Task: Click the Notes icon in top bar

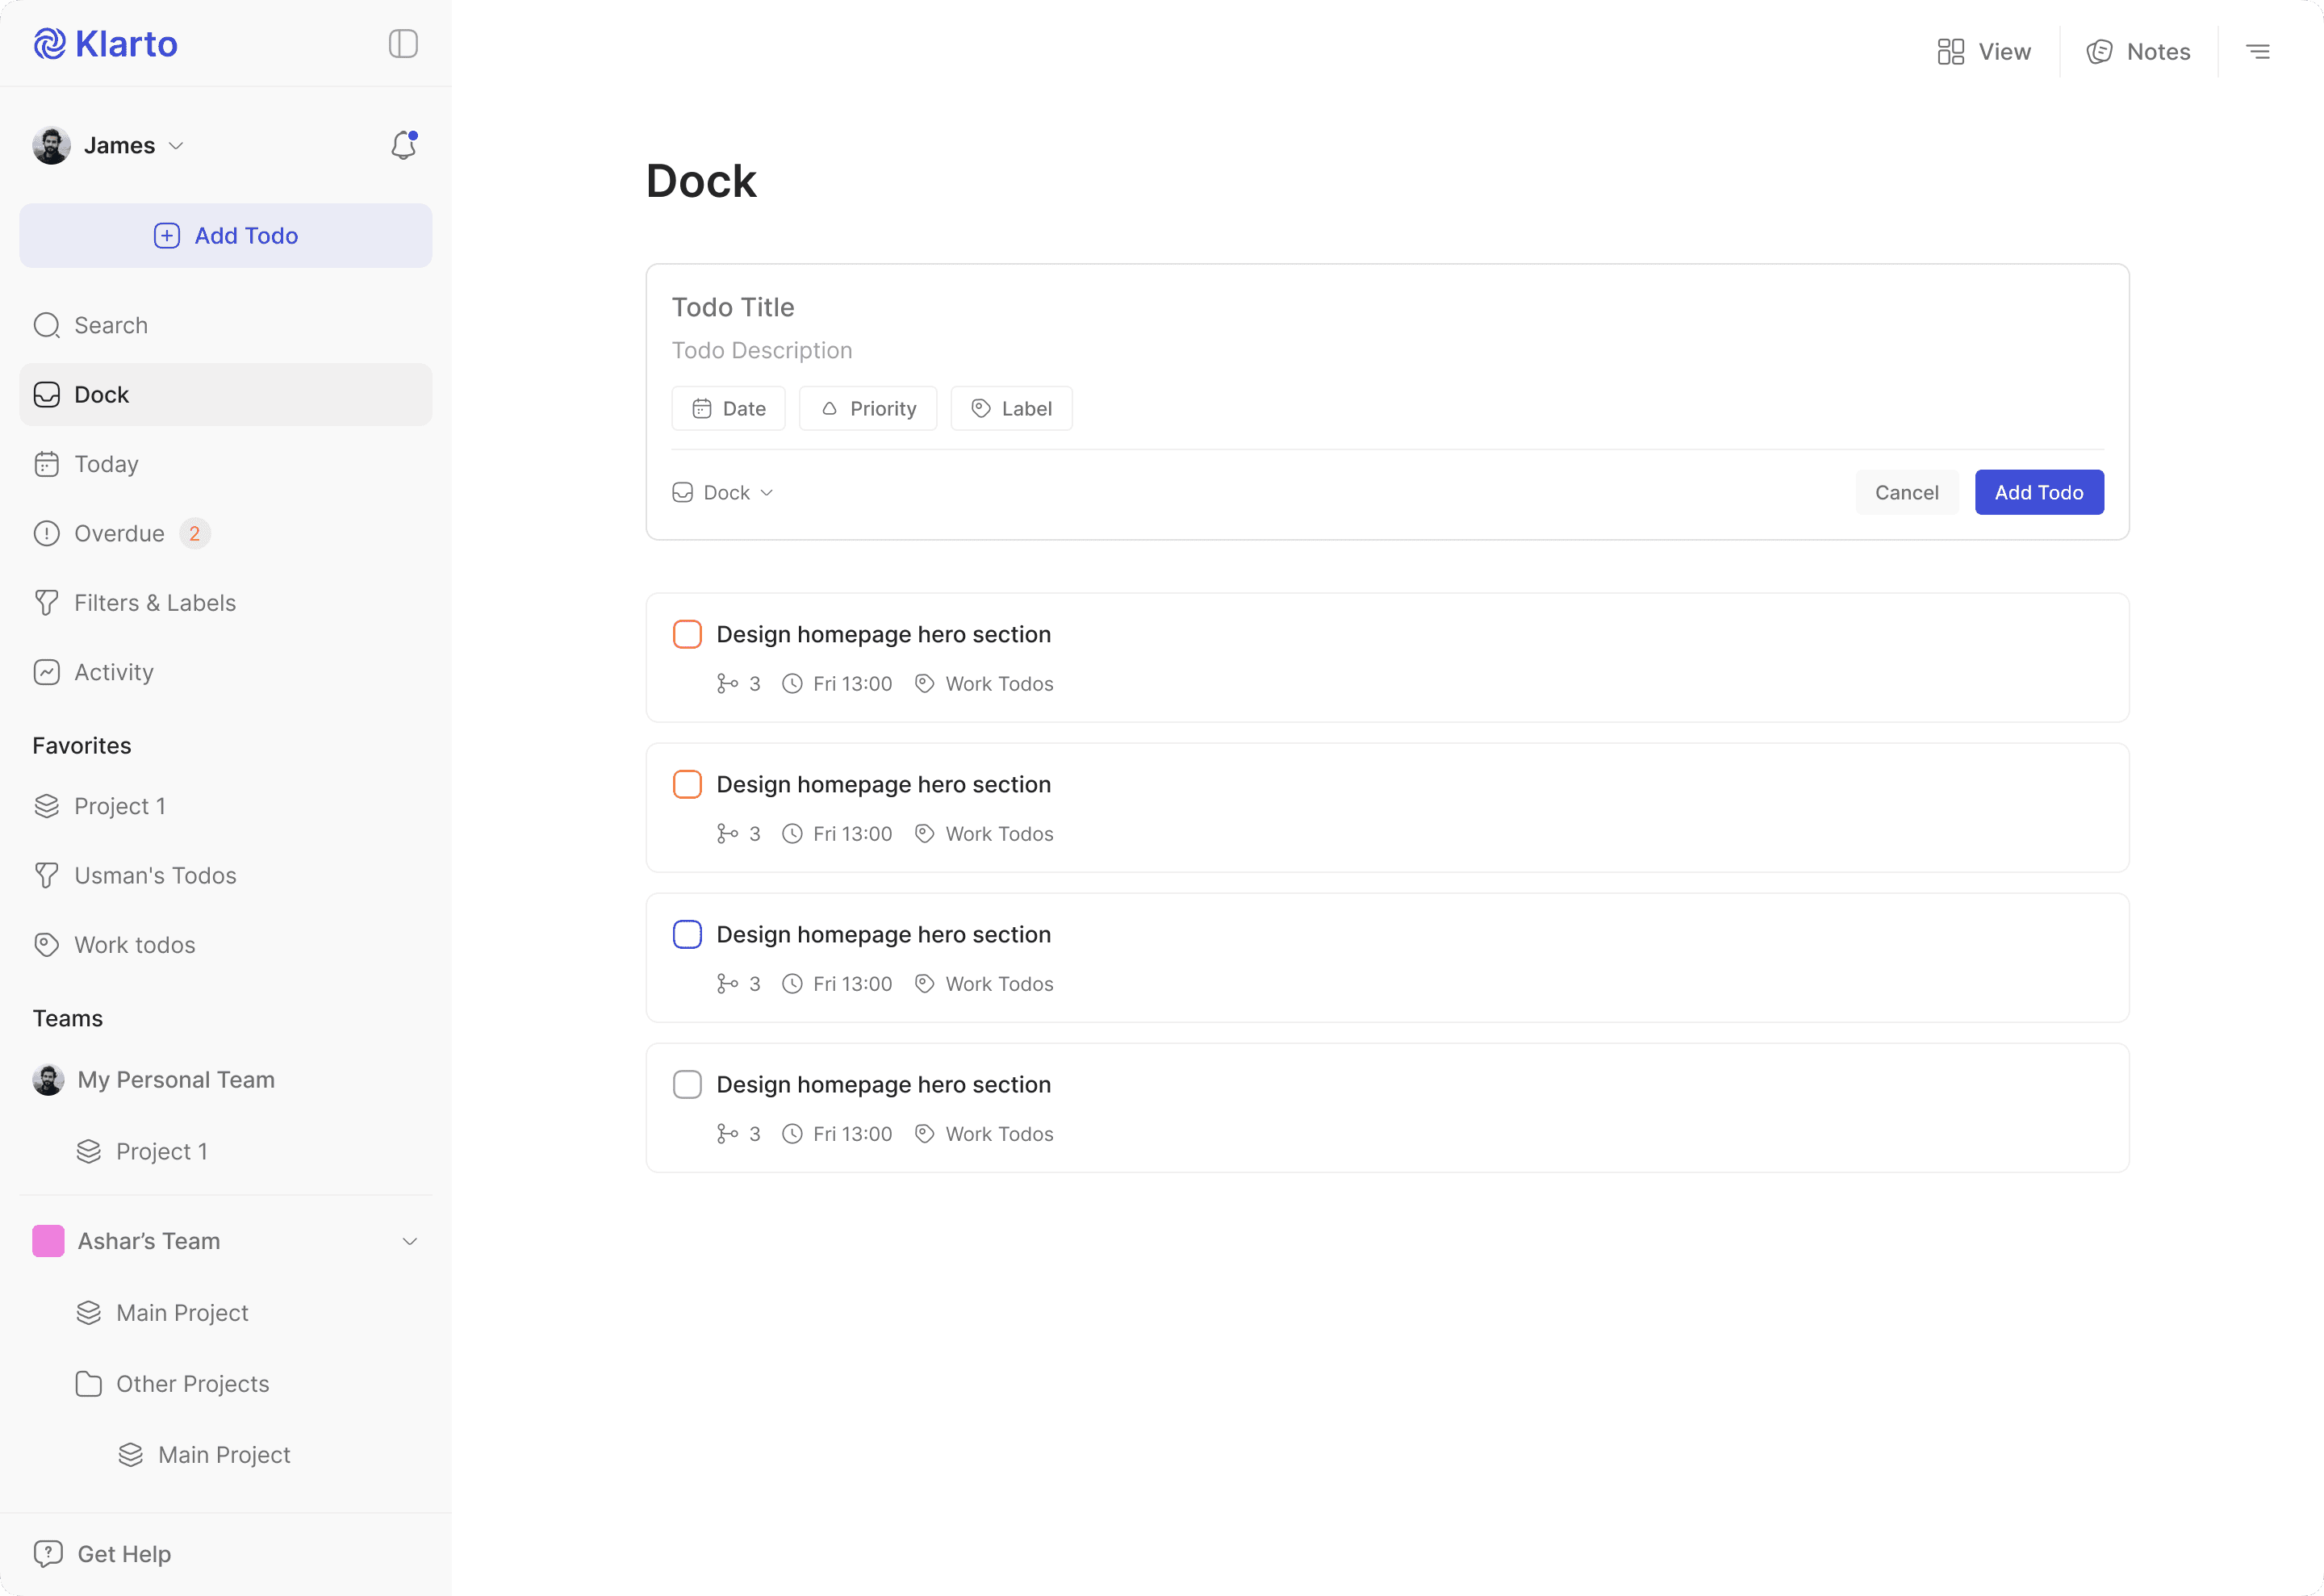Action: [2100, 51]
